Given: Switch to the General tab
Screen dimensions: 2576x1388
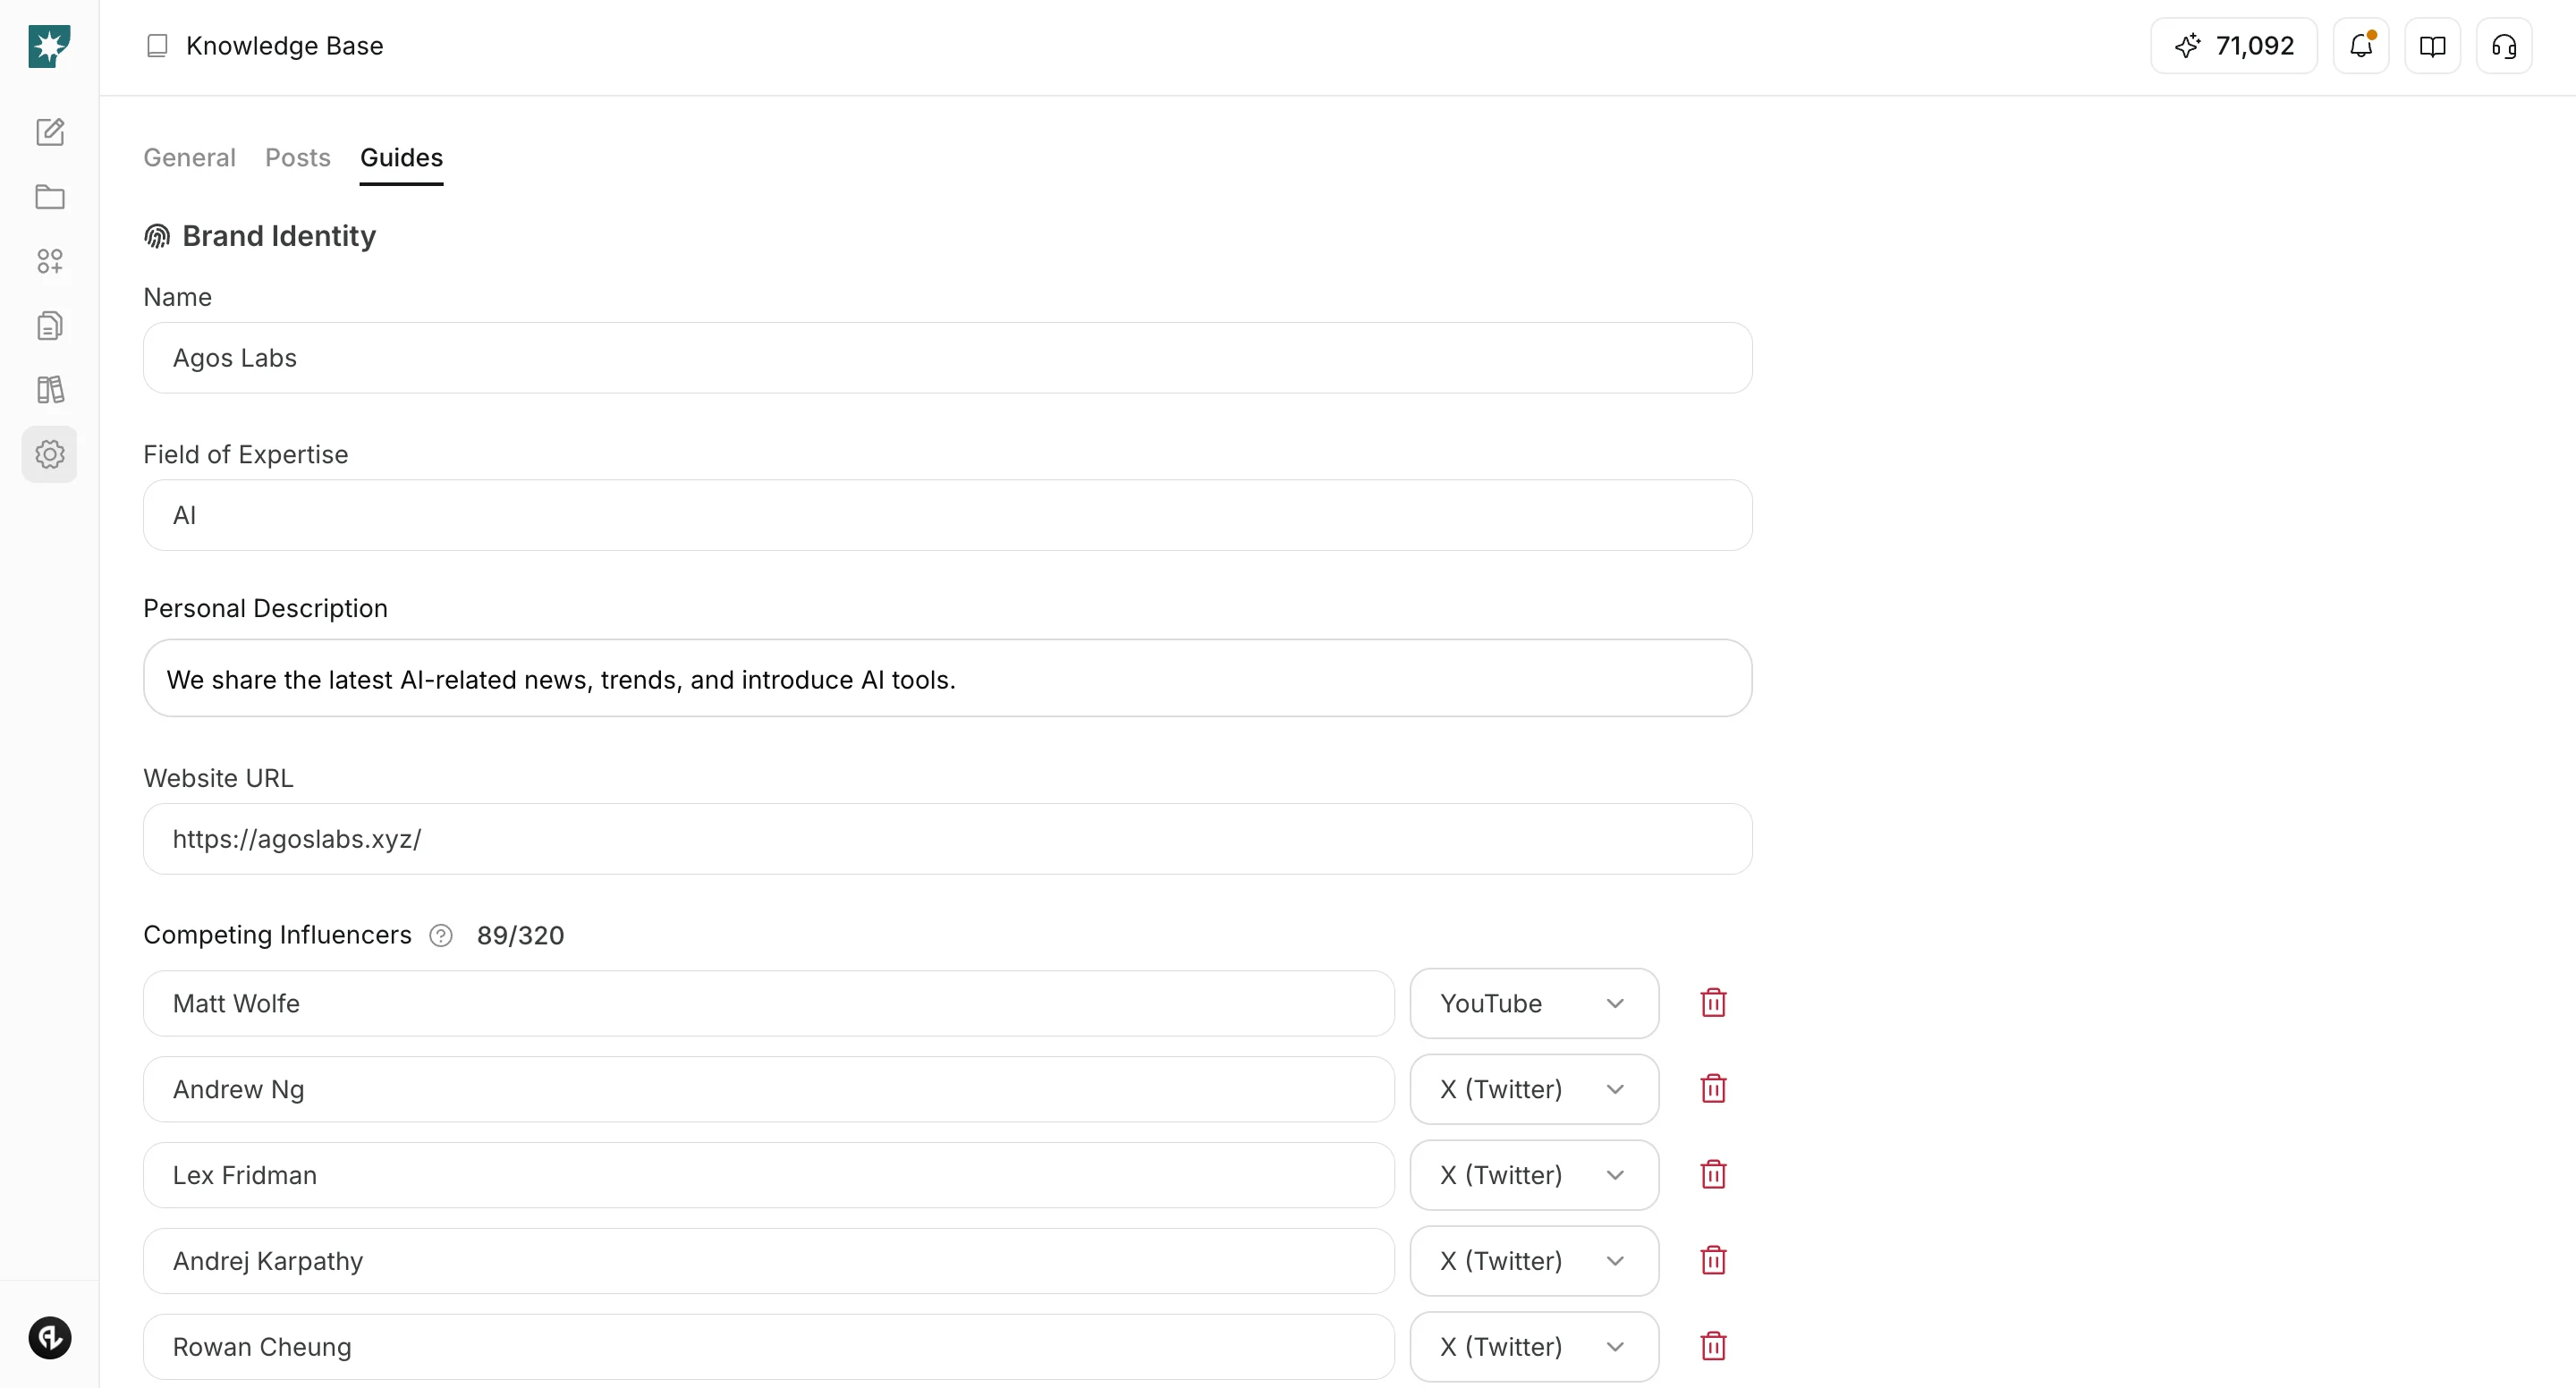Looking at the screenshot, I should coord(189,158).
